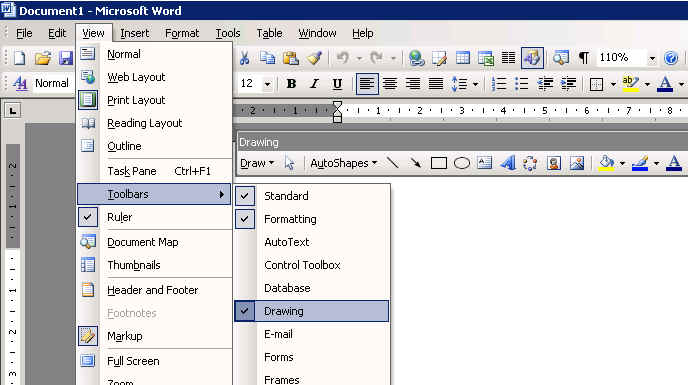Screen dimensions: 688x385
Task: Expand highlight color dropdown arrow
Action: [x=647, y=83]
